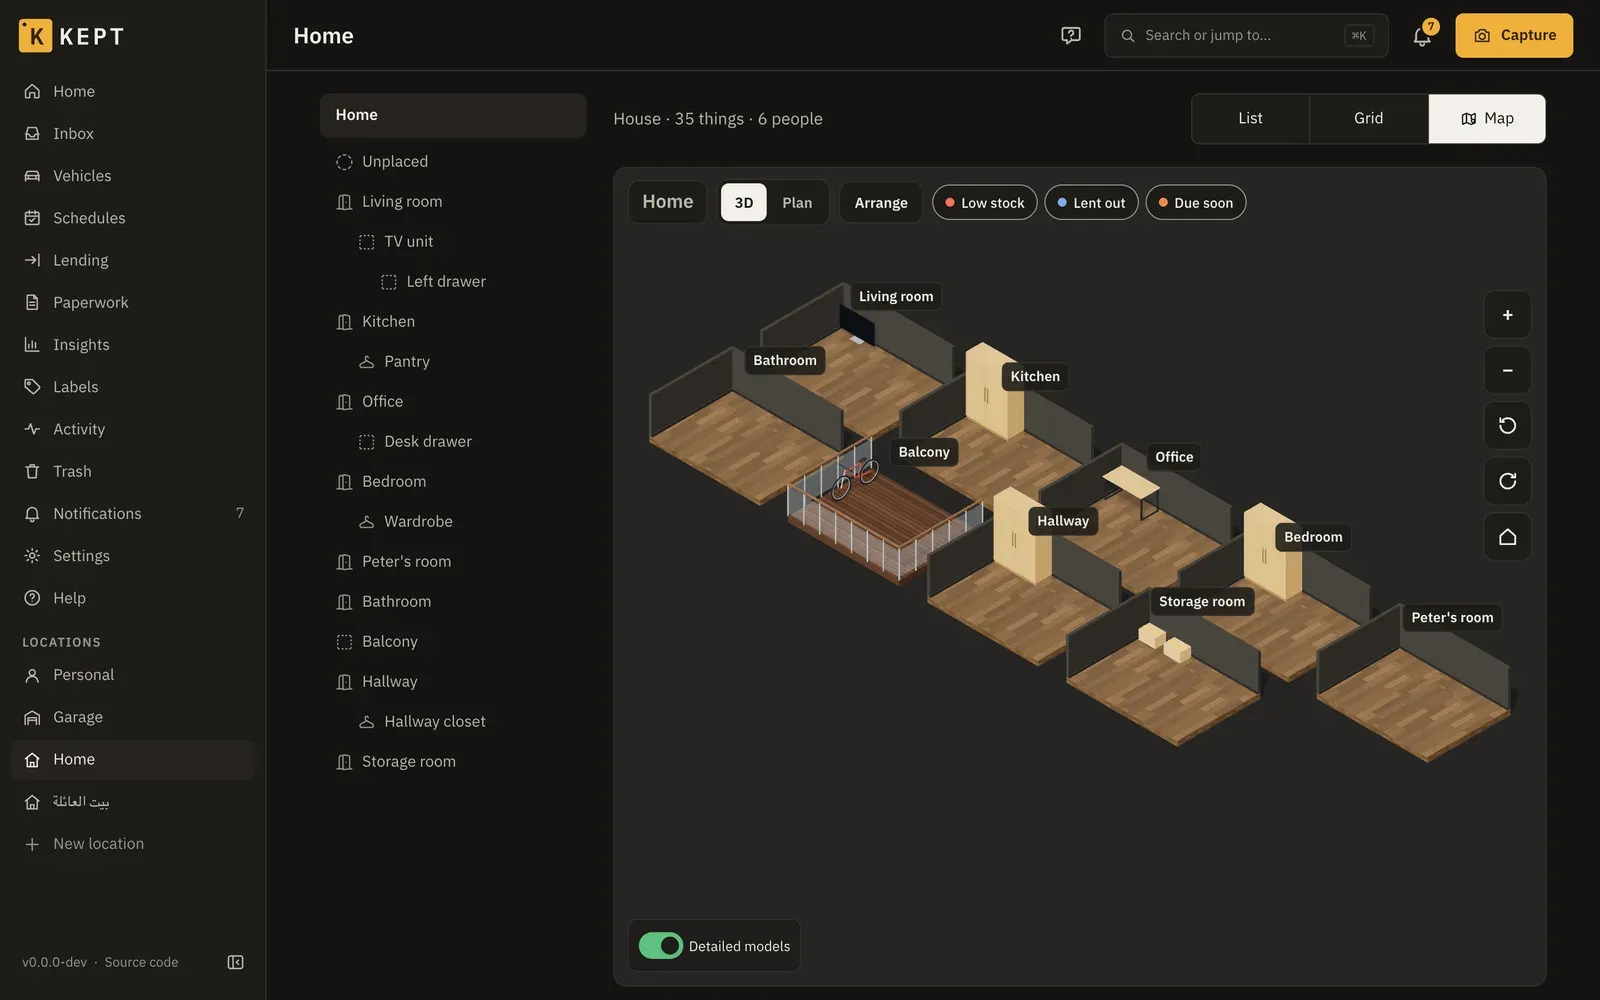Image resolution: width=1600 pixels, height=1000 pixels.
Task: Select the Arabic-named home location
Action: coord(133,802)
